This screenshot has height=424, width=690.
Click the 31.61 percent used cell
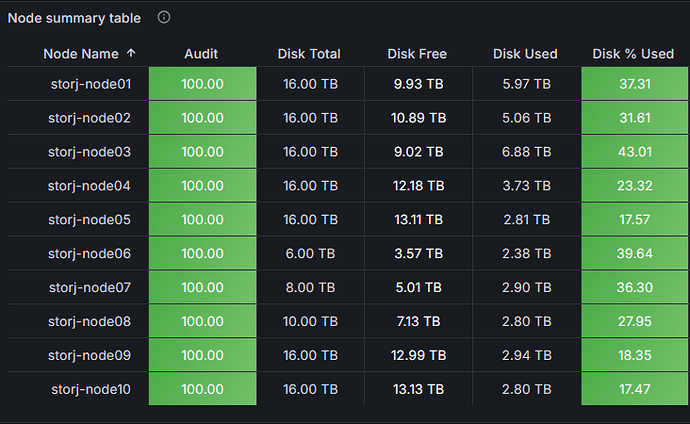(635, 118)
